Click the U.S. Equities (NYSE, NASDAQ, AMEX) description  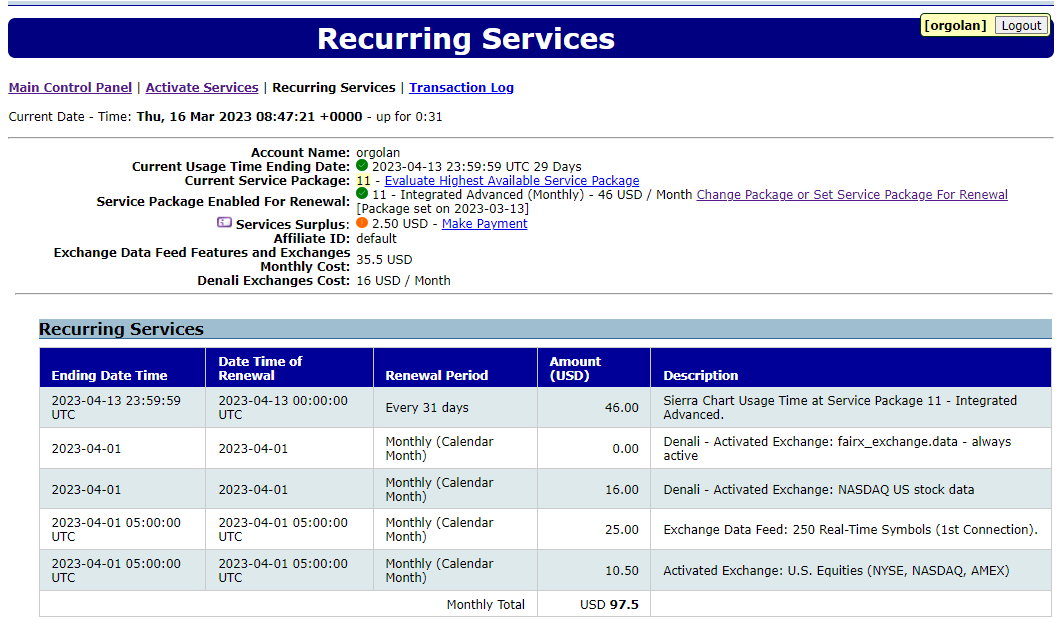(851, 571)
